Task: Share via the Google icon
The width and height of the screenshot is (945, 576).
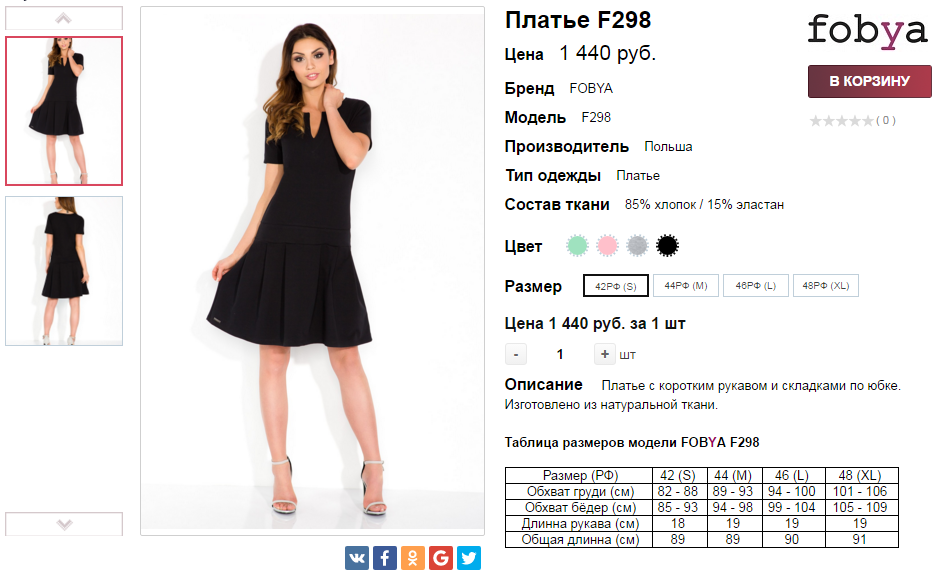Action: pyautogui.click(x=441, y=558)
